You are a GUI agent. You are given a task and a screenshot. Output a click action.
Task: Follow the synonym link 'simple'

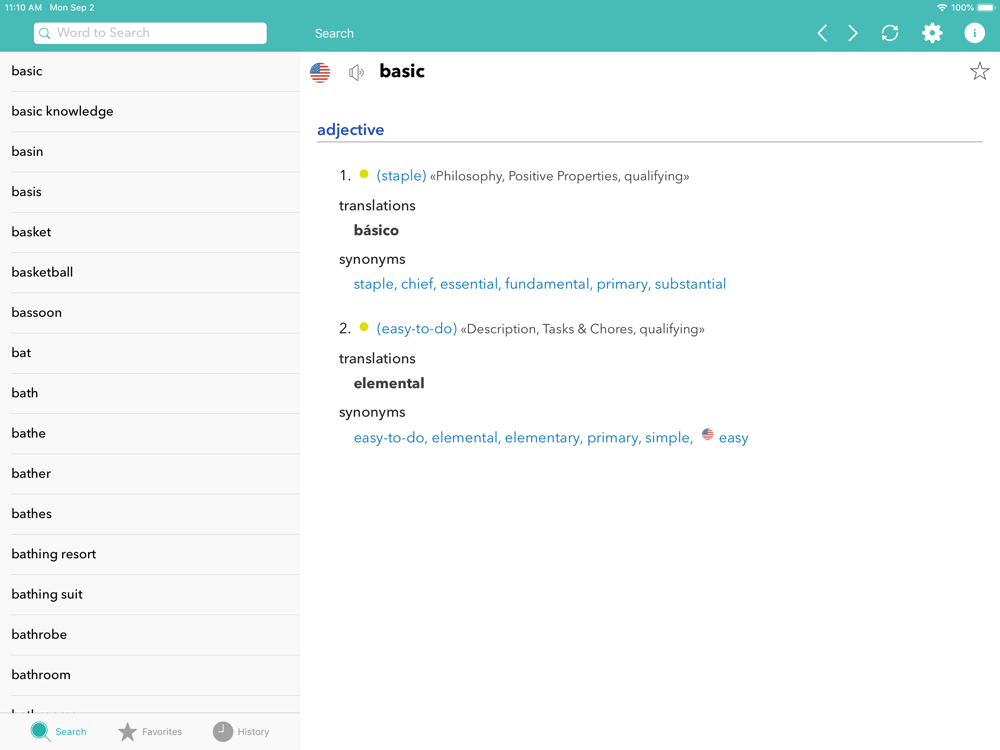[667, 438]
